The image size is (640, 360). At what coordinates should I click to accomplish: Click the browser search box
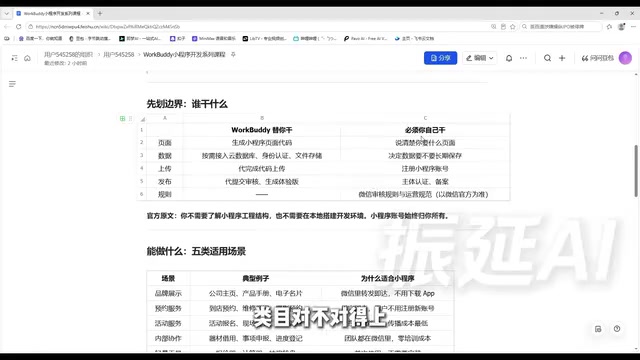561,27
